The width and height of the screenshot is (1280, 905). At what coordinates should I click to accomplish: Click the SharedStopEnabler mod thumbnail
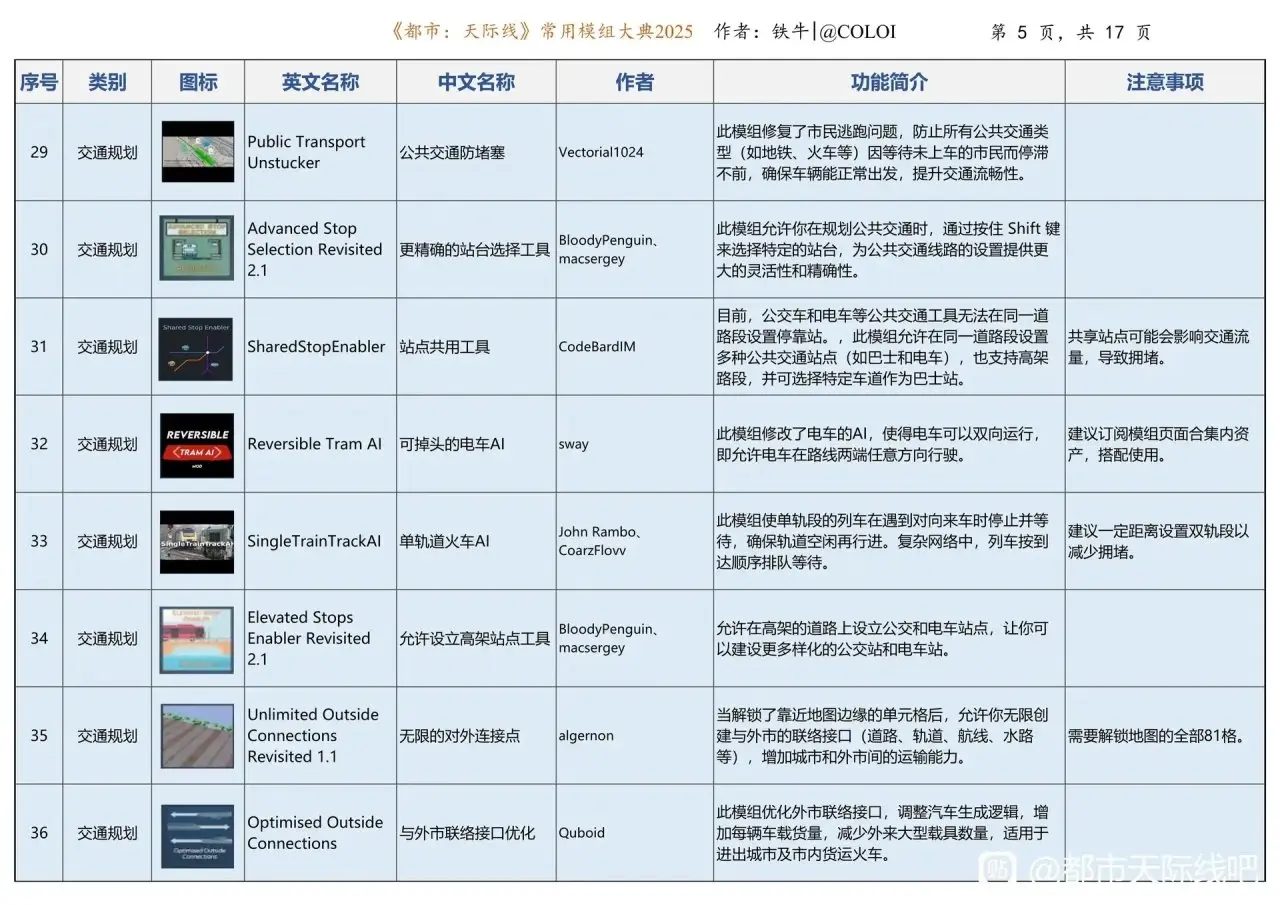(x=197, y=348)
